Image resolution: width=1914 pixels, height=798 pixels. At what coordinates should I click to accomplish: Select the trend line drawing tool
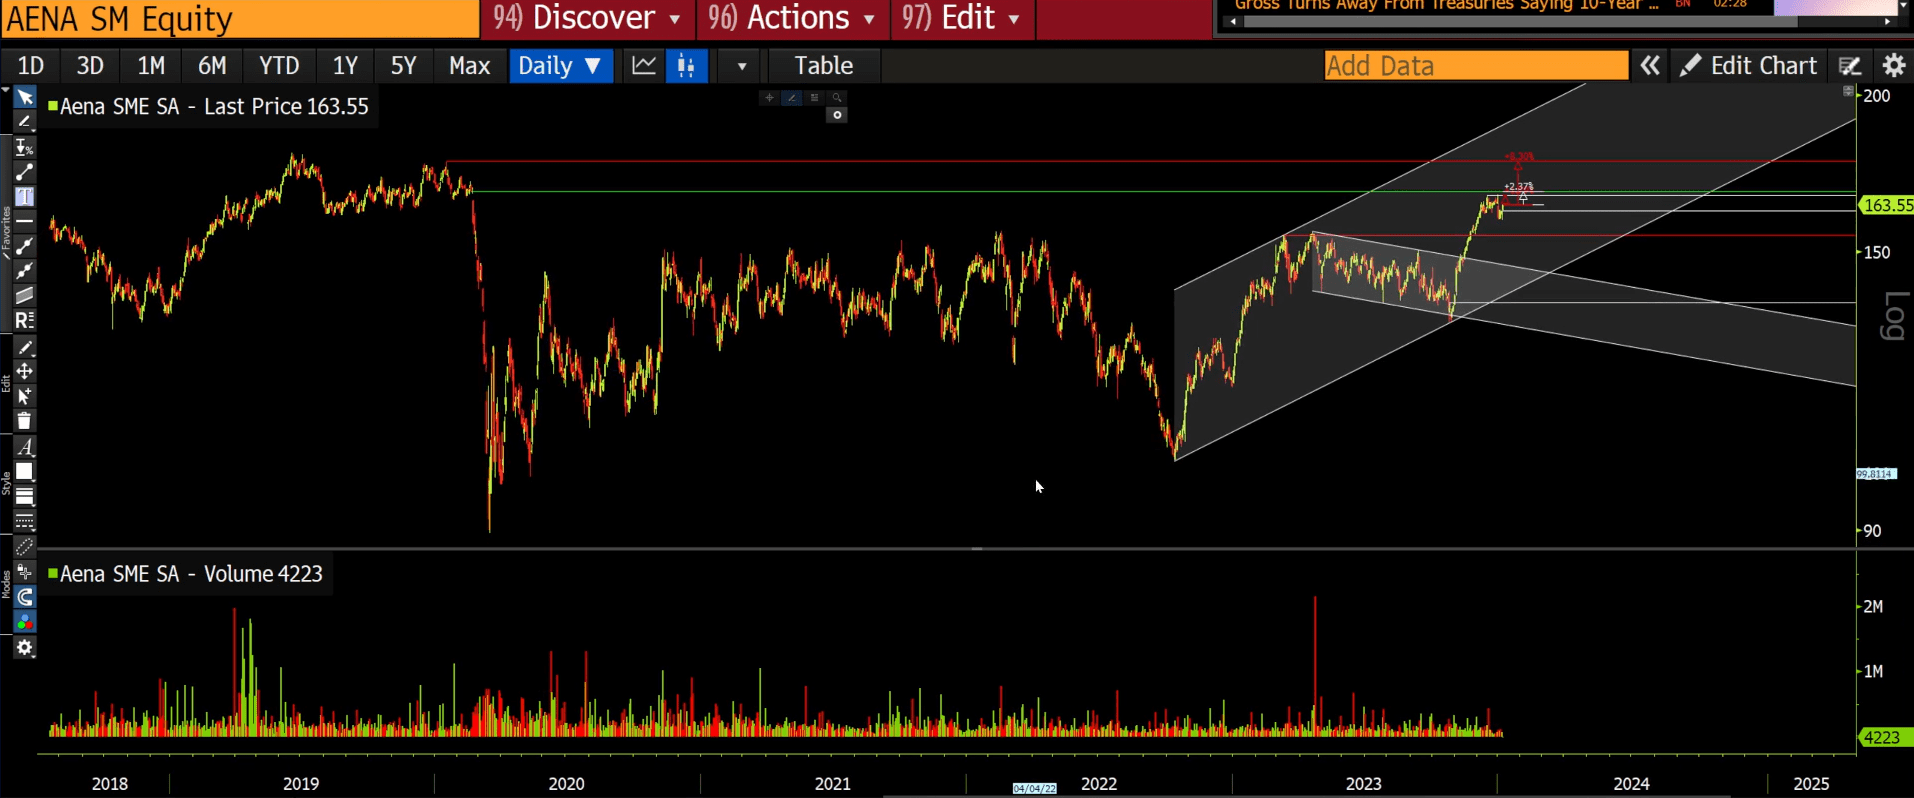point(25,172)
